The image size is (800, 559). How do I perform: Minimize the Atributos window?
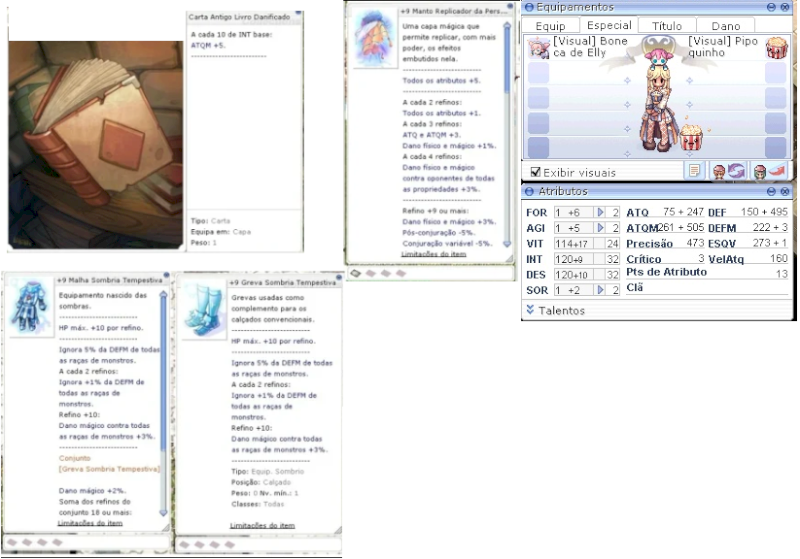[x=771, y=191]
